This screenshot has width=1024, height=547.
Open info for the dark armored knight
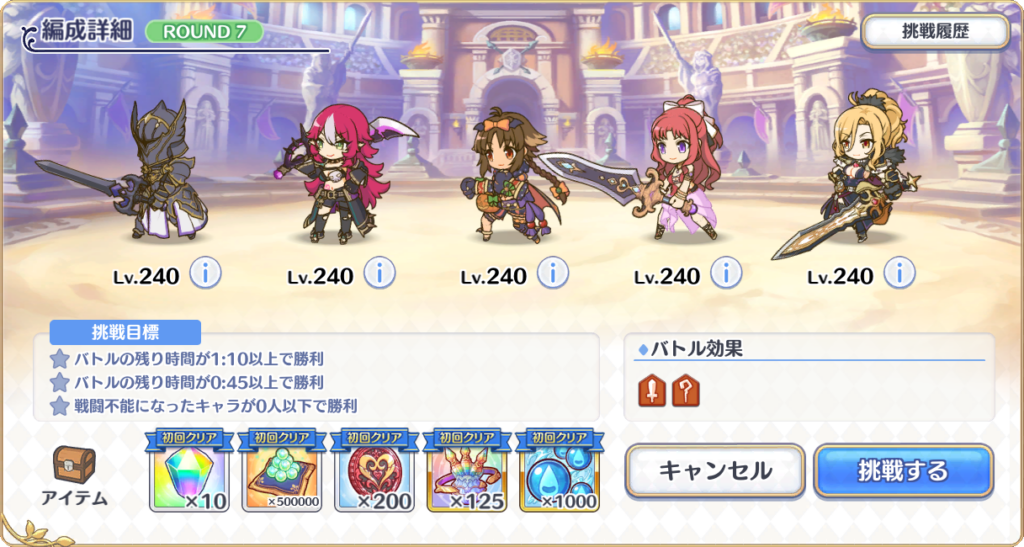pos(206,273)
